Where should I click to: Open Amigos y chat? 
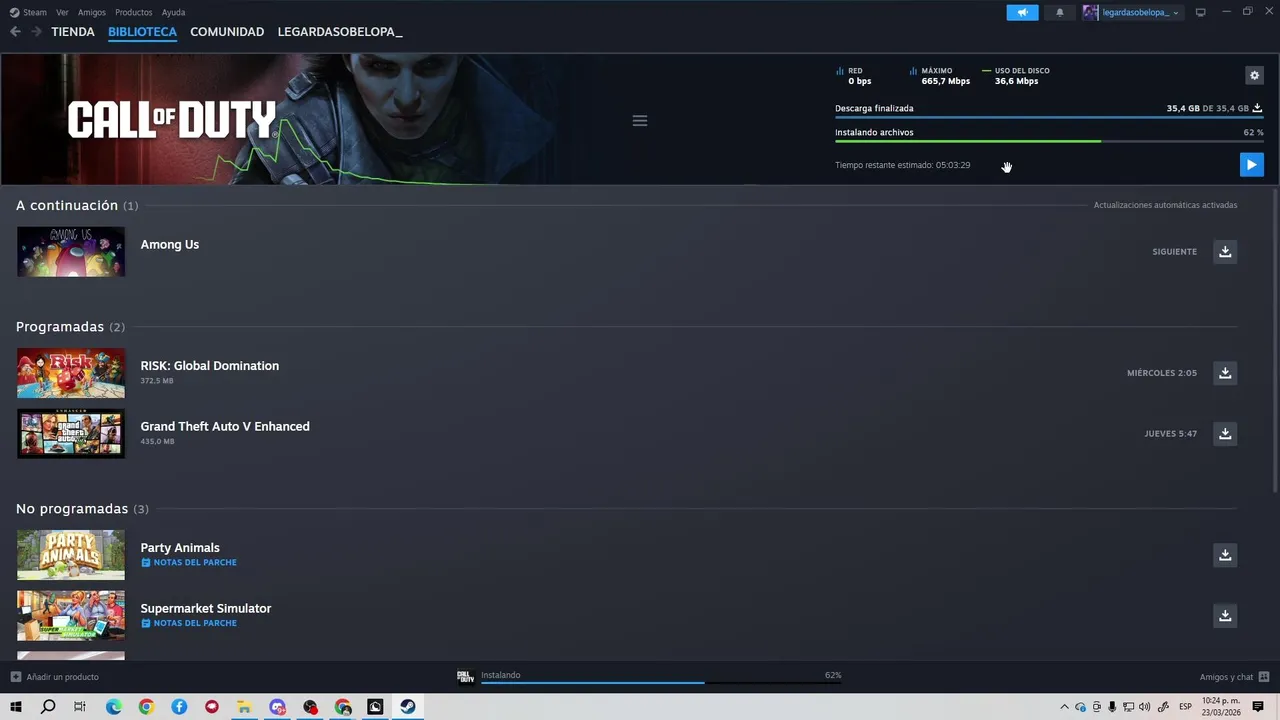pyautogui.click(x=1234, y=677)
